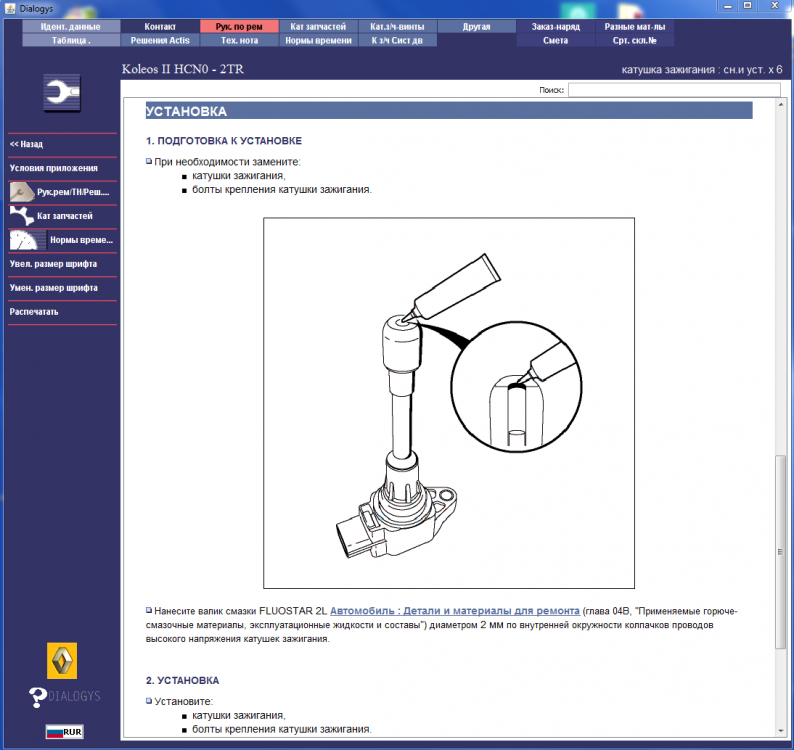
Task: Open the Другая tab
Action: tap(477, 26)
